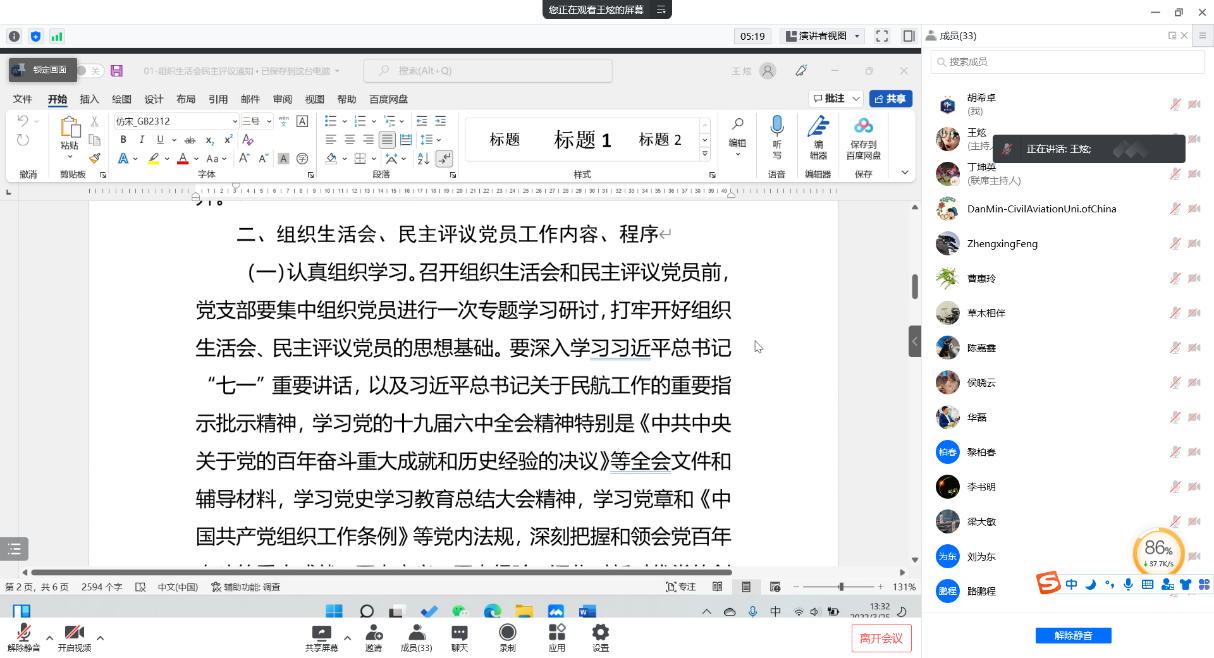
Task: Enter full screen in meeting window
Action: tap(882, 36)
